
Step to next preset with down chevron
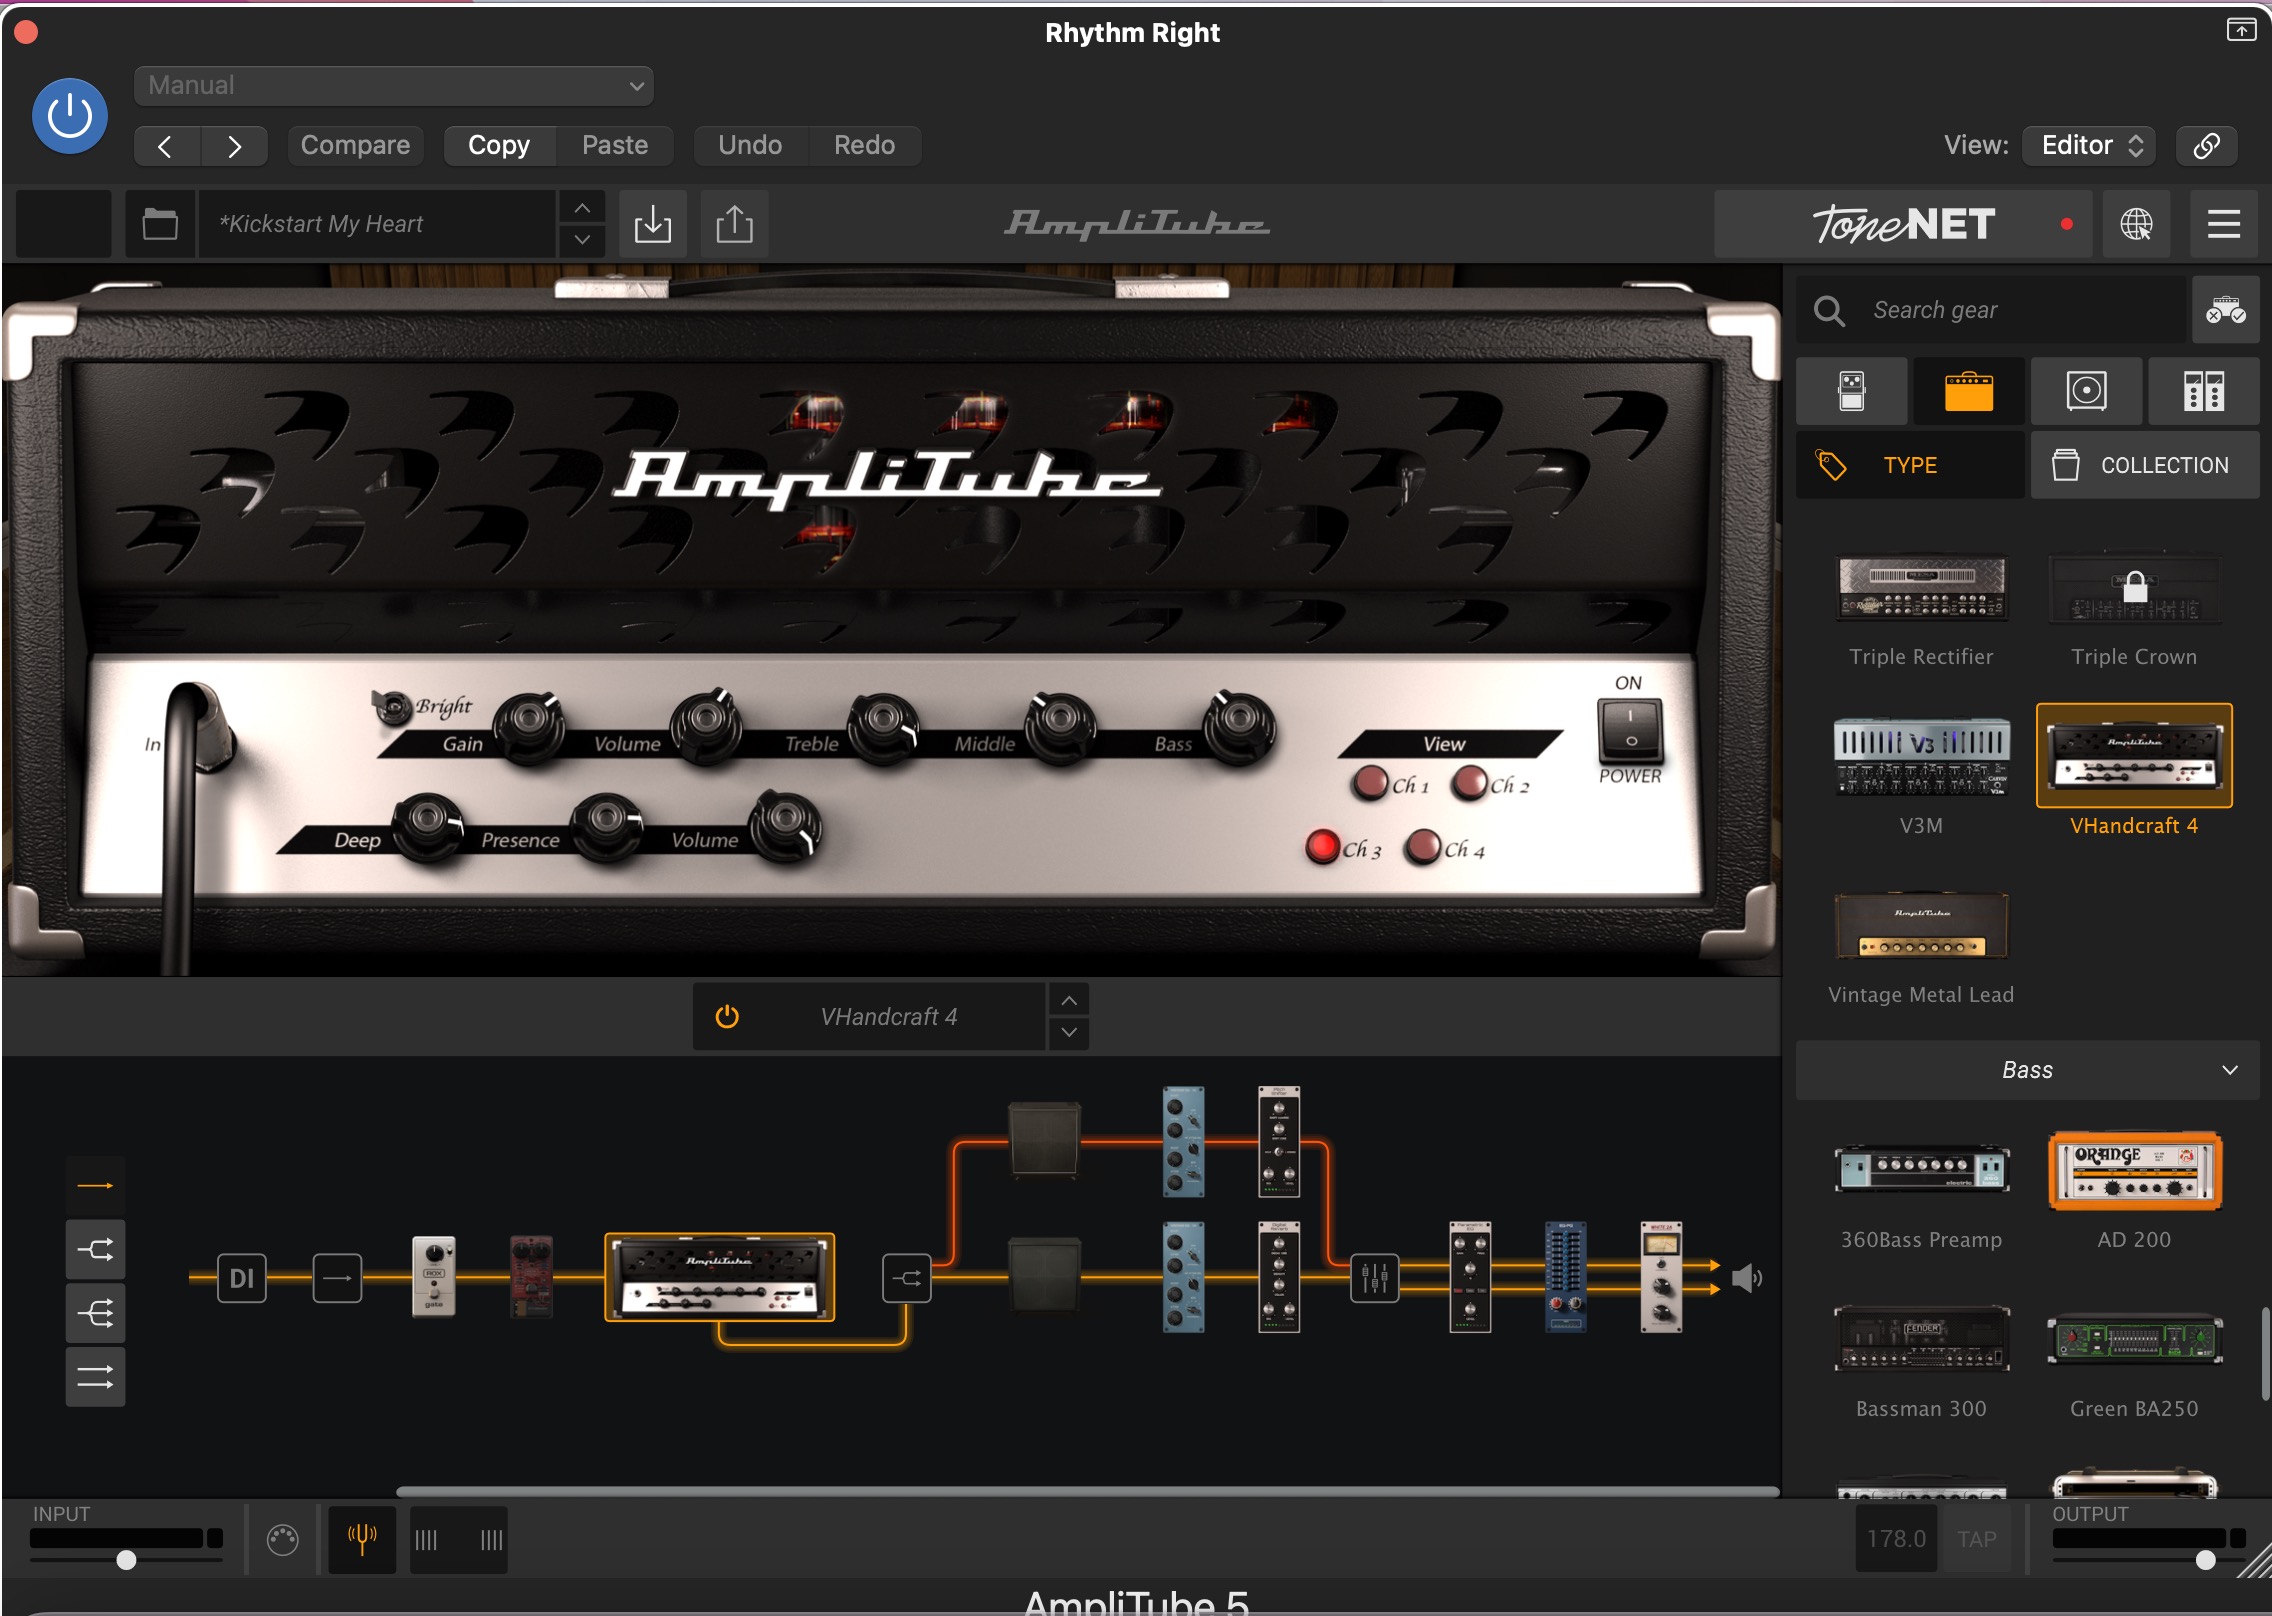[x=582, y=240]
